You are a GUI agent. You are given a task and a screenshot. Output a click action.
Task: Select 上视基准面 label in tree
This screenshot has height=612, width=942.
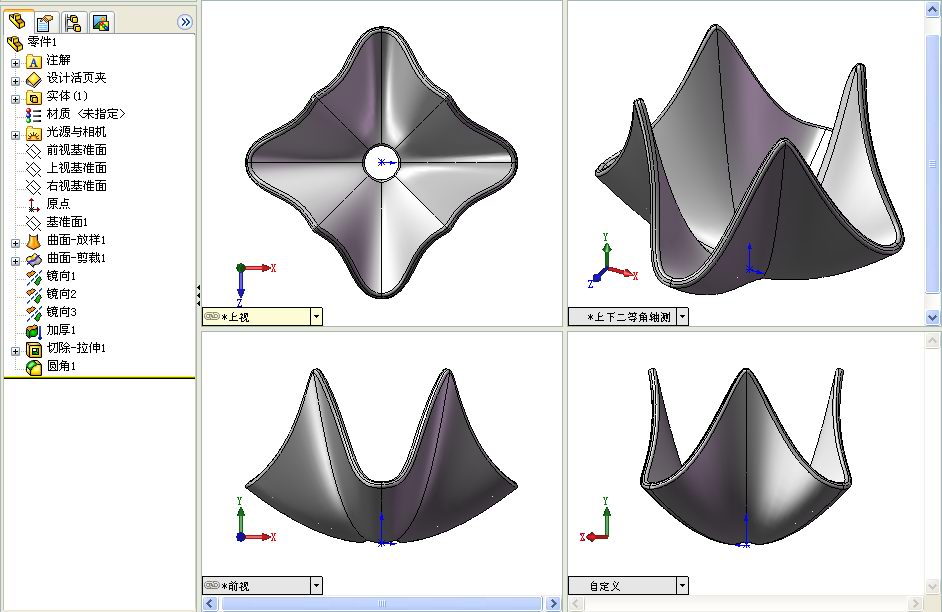[76, 168]
